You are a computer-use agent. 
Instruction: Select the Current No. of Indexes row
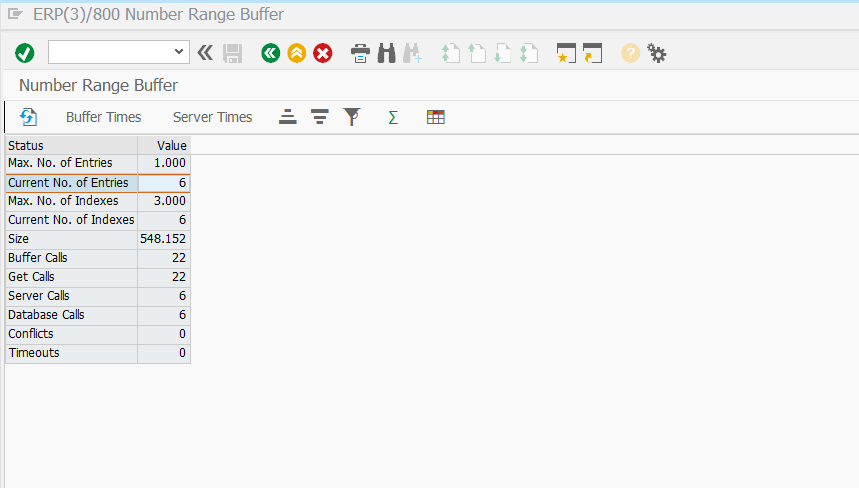[98, 220]
